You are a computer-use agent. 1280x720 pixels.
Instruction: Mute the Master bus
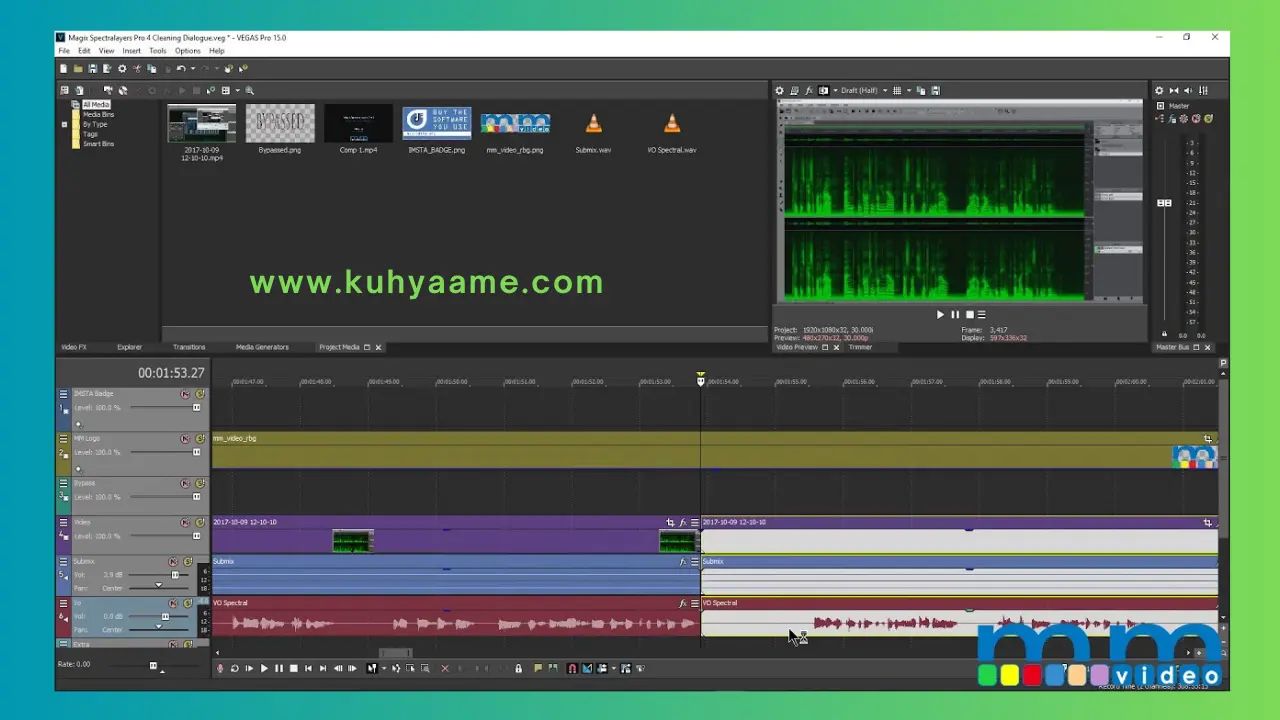pos(1196,118)
